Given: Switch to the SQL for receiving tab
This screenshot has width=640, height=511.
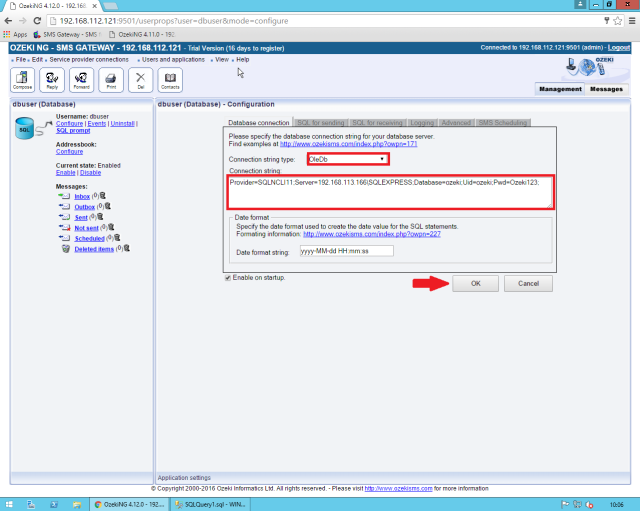Looking at the screenshot, I should click(x=377, y=122).
